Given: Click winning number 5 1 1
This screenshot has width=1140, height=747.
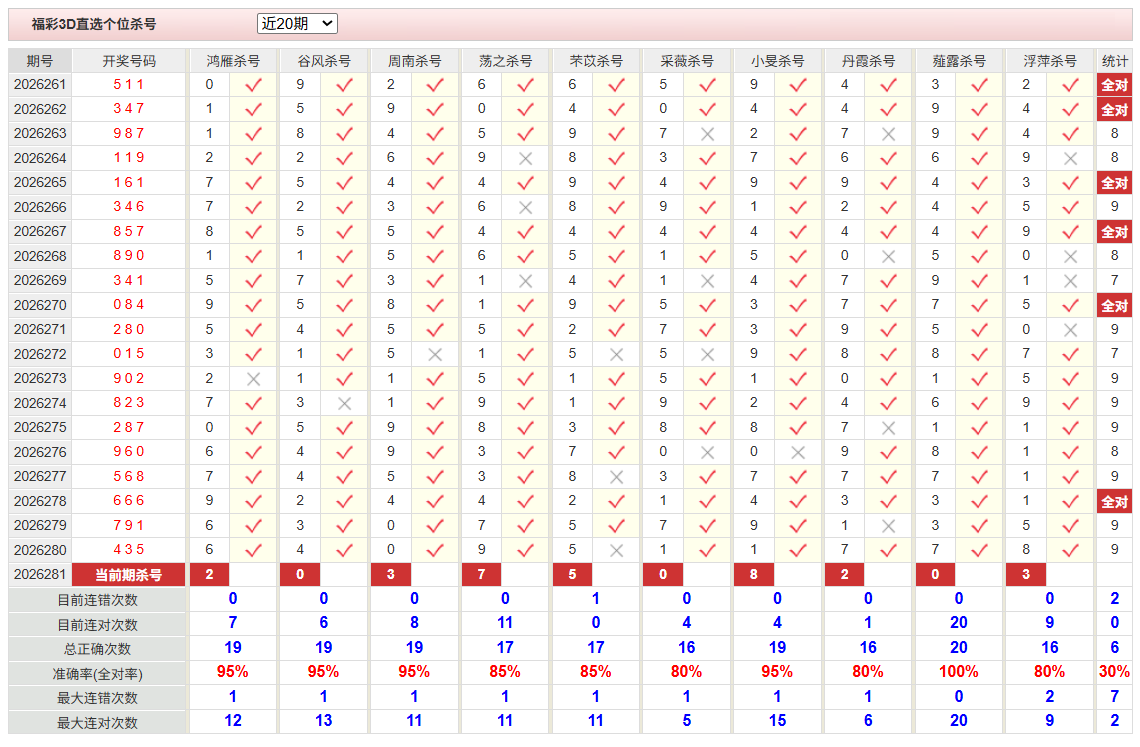Looking at the screenshot, I should point(129,84).
